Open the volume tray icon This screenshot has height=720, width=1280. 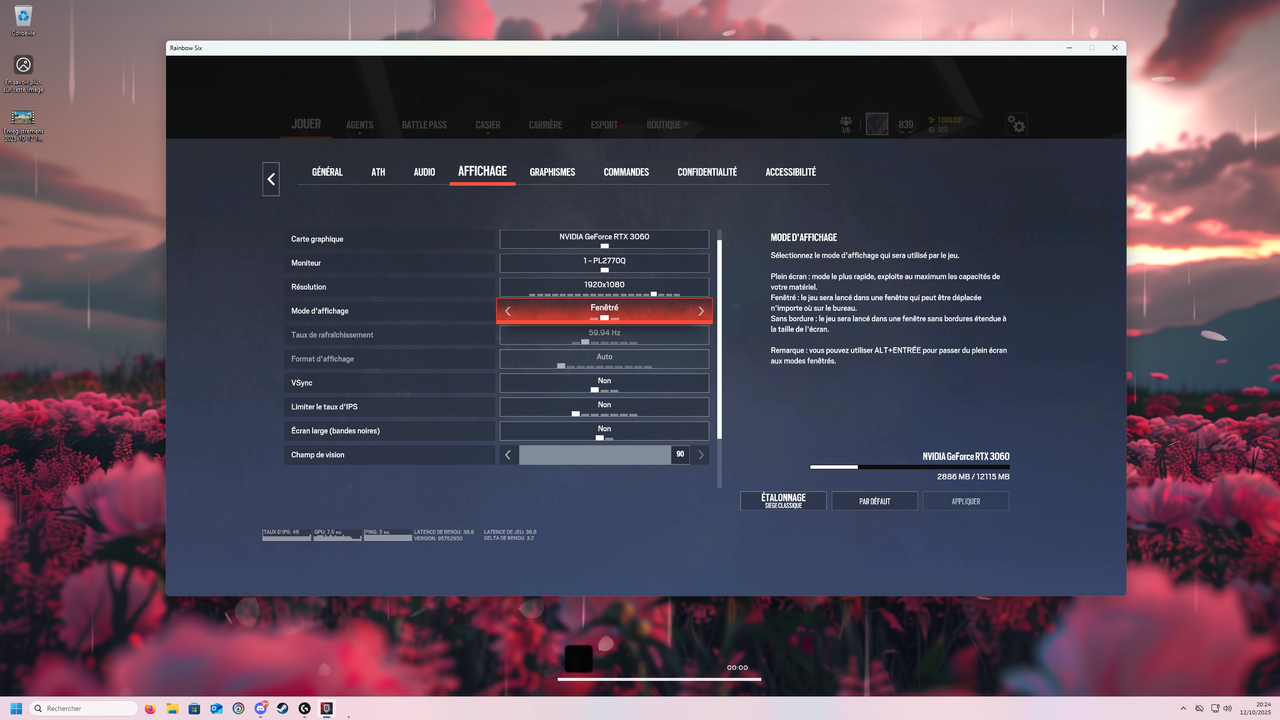tap(1229, 708)
